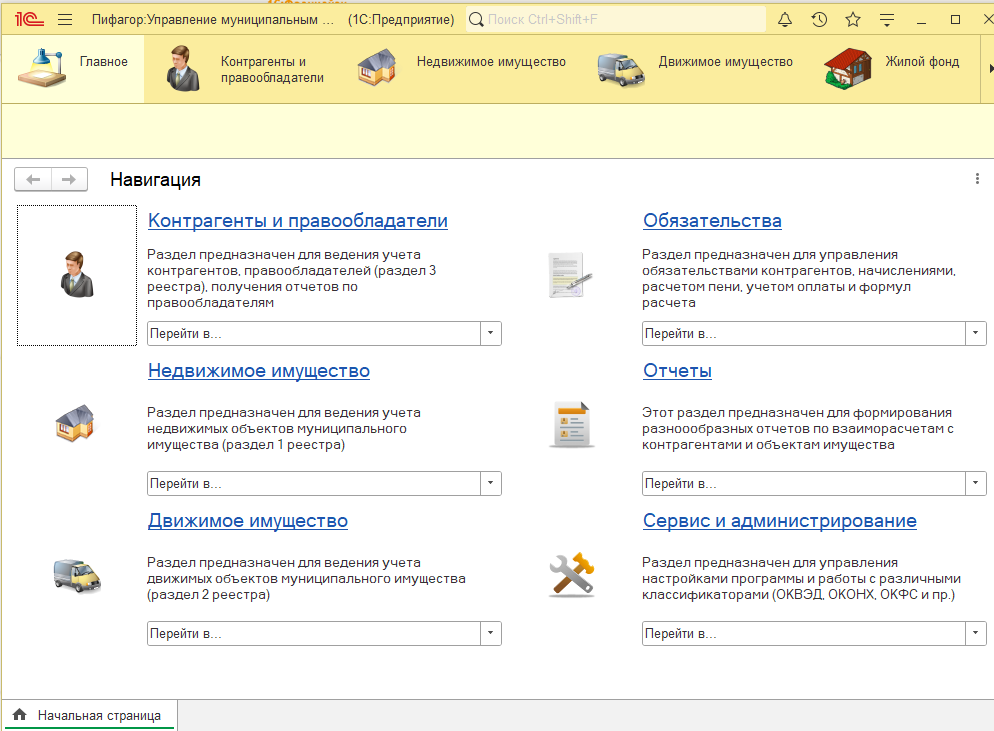
Task: Click van icon in top section panel
Action: click(621, 69)
